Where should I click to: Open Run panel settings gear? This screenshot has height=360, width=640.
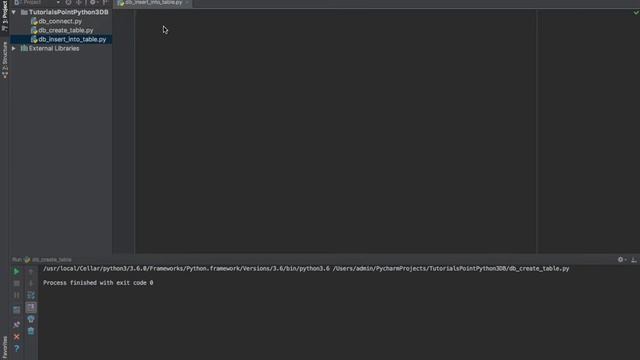(x=620, y=260)
